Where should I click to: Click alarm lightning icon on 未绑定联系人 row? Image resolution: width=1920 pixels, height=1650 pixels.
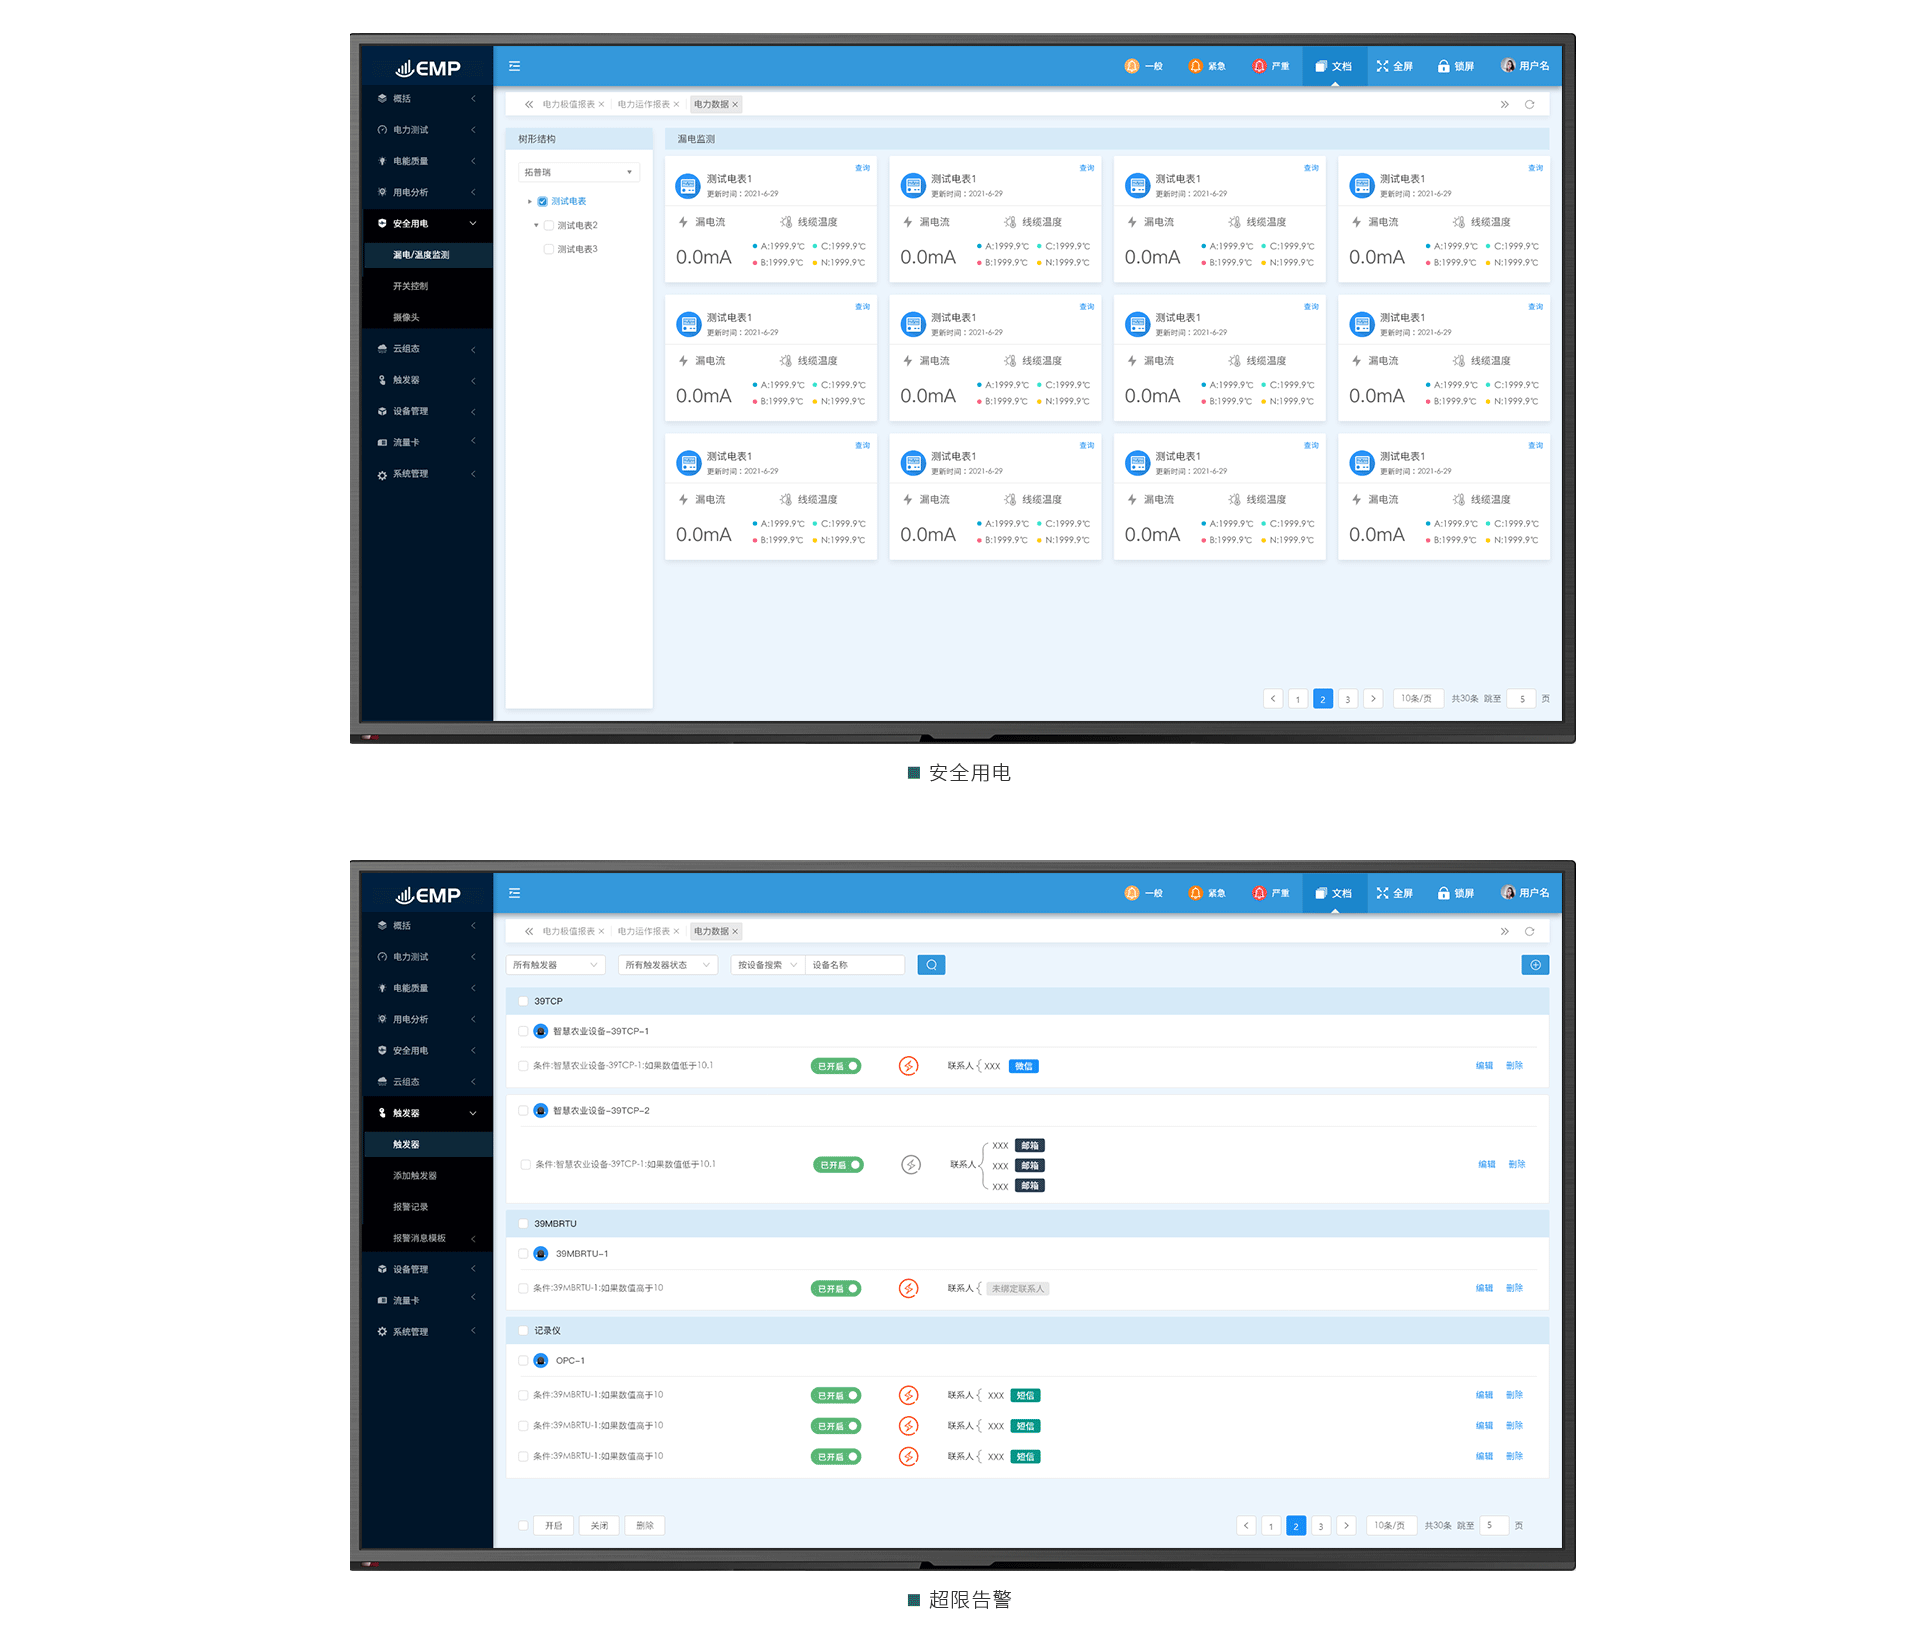coord(908,1288)
